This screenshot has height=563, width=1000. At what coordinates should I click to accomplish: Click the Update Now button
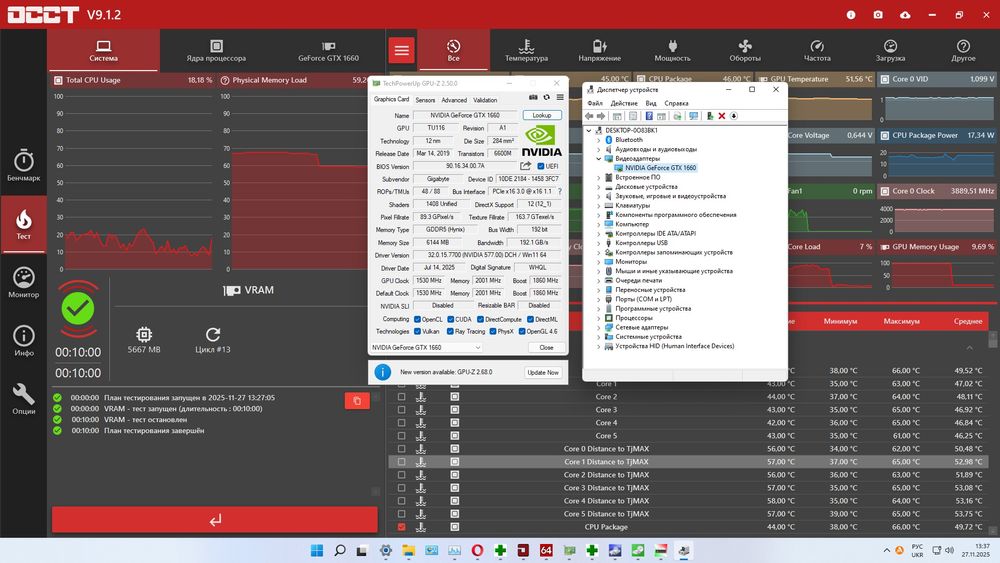coord(543,372)
